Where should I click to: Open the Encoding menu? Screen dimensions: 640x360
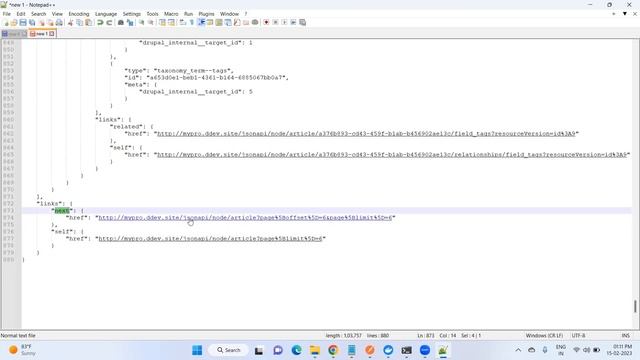[78, 14]
